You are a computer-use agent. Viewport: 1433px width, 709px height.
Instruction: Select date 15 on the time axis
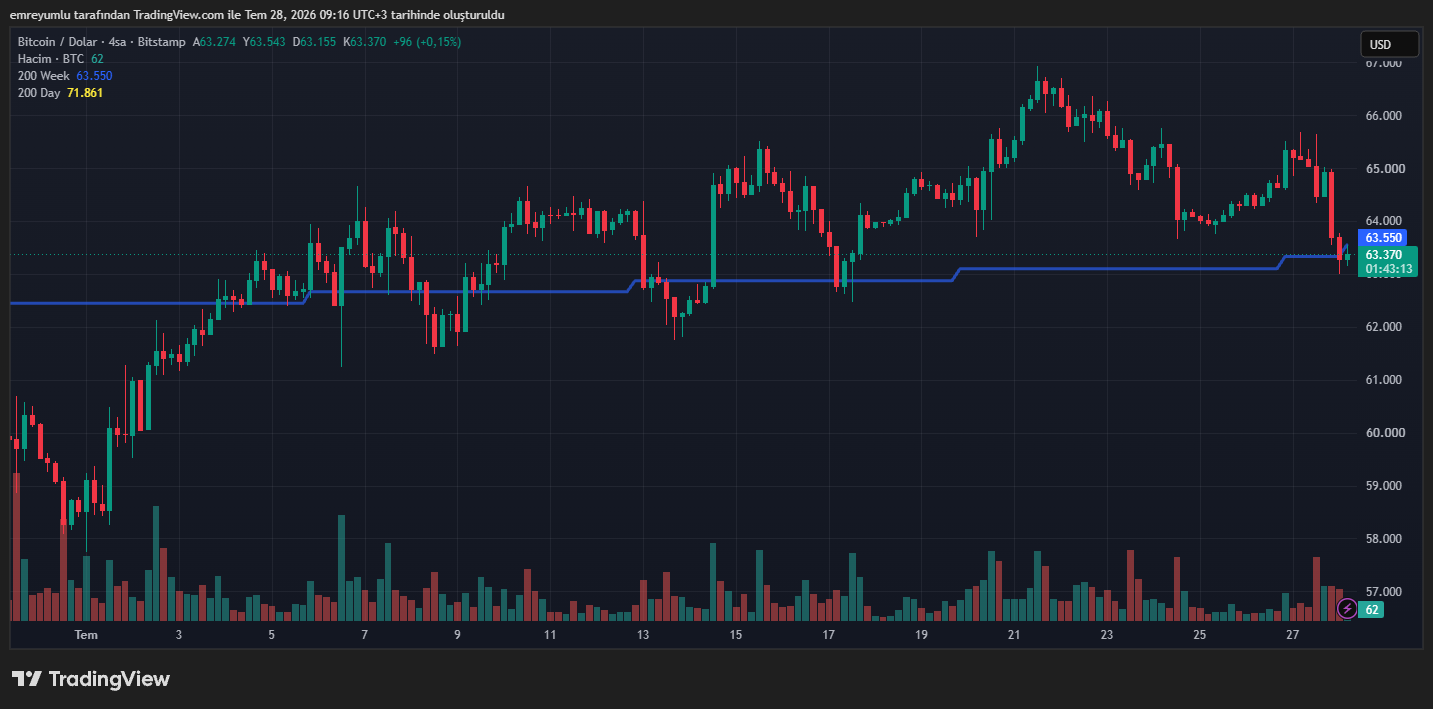pyautogui.click(x=736, y=635)
